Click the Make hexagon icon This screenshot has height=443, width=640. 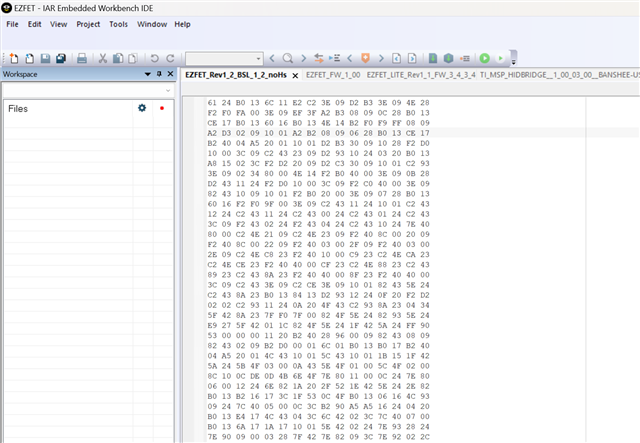point(448,58)
